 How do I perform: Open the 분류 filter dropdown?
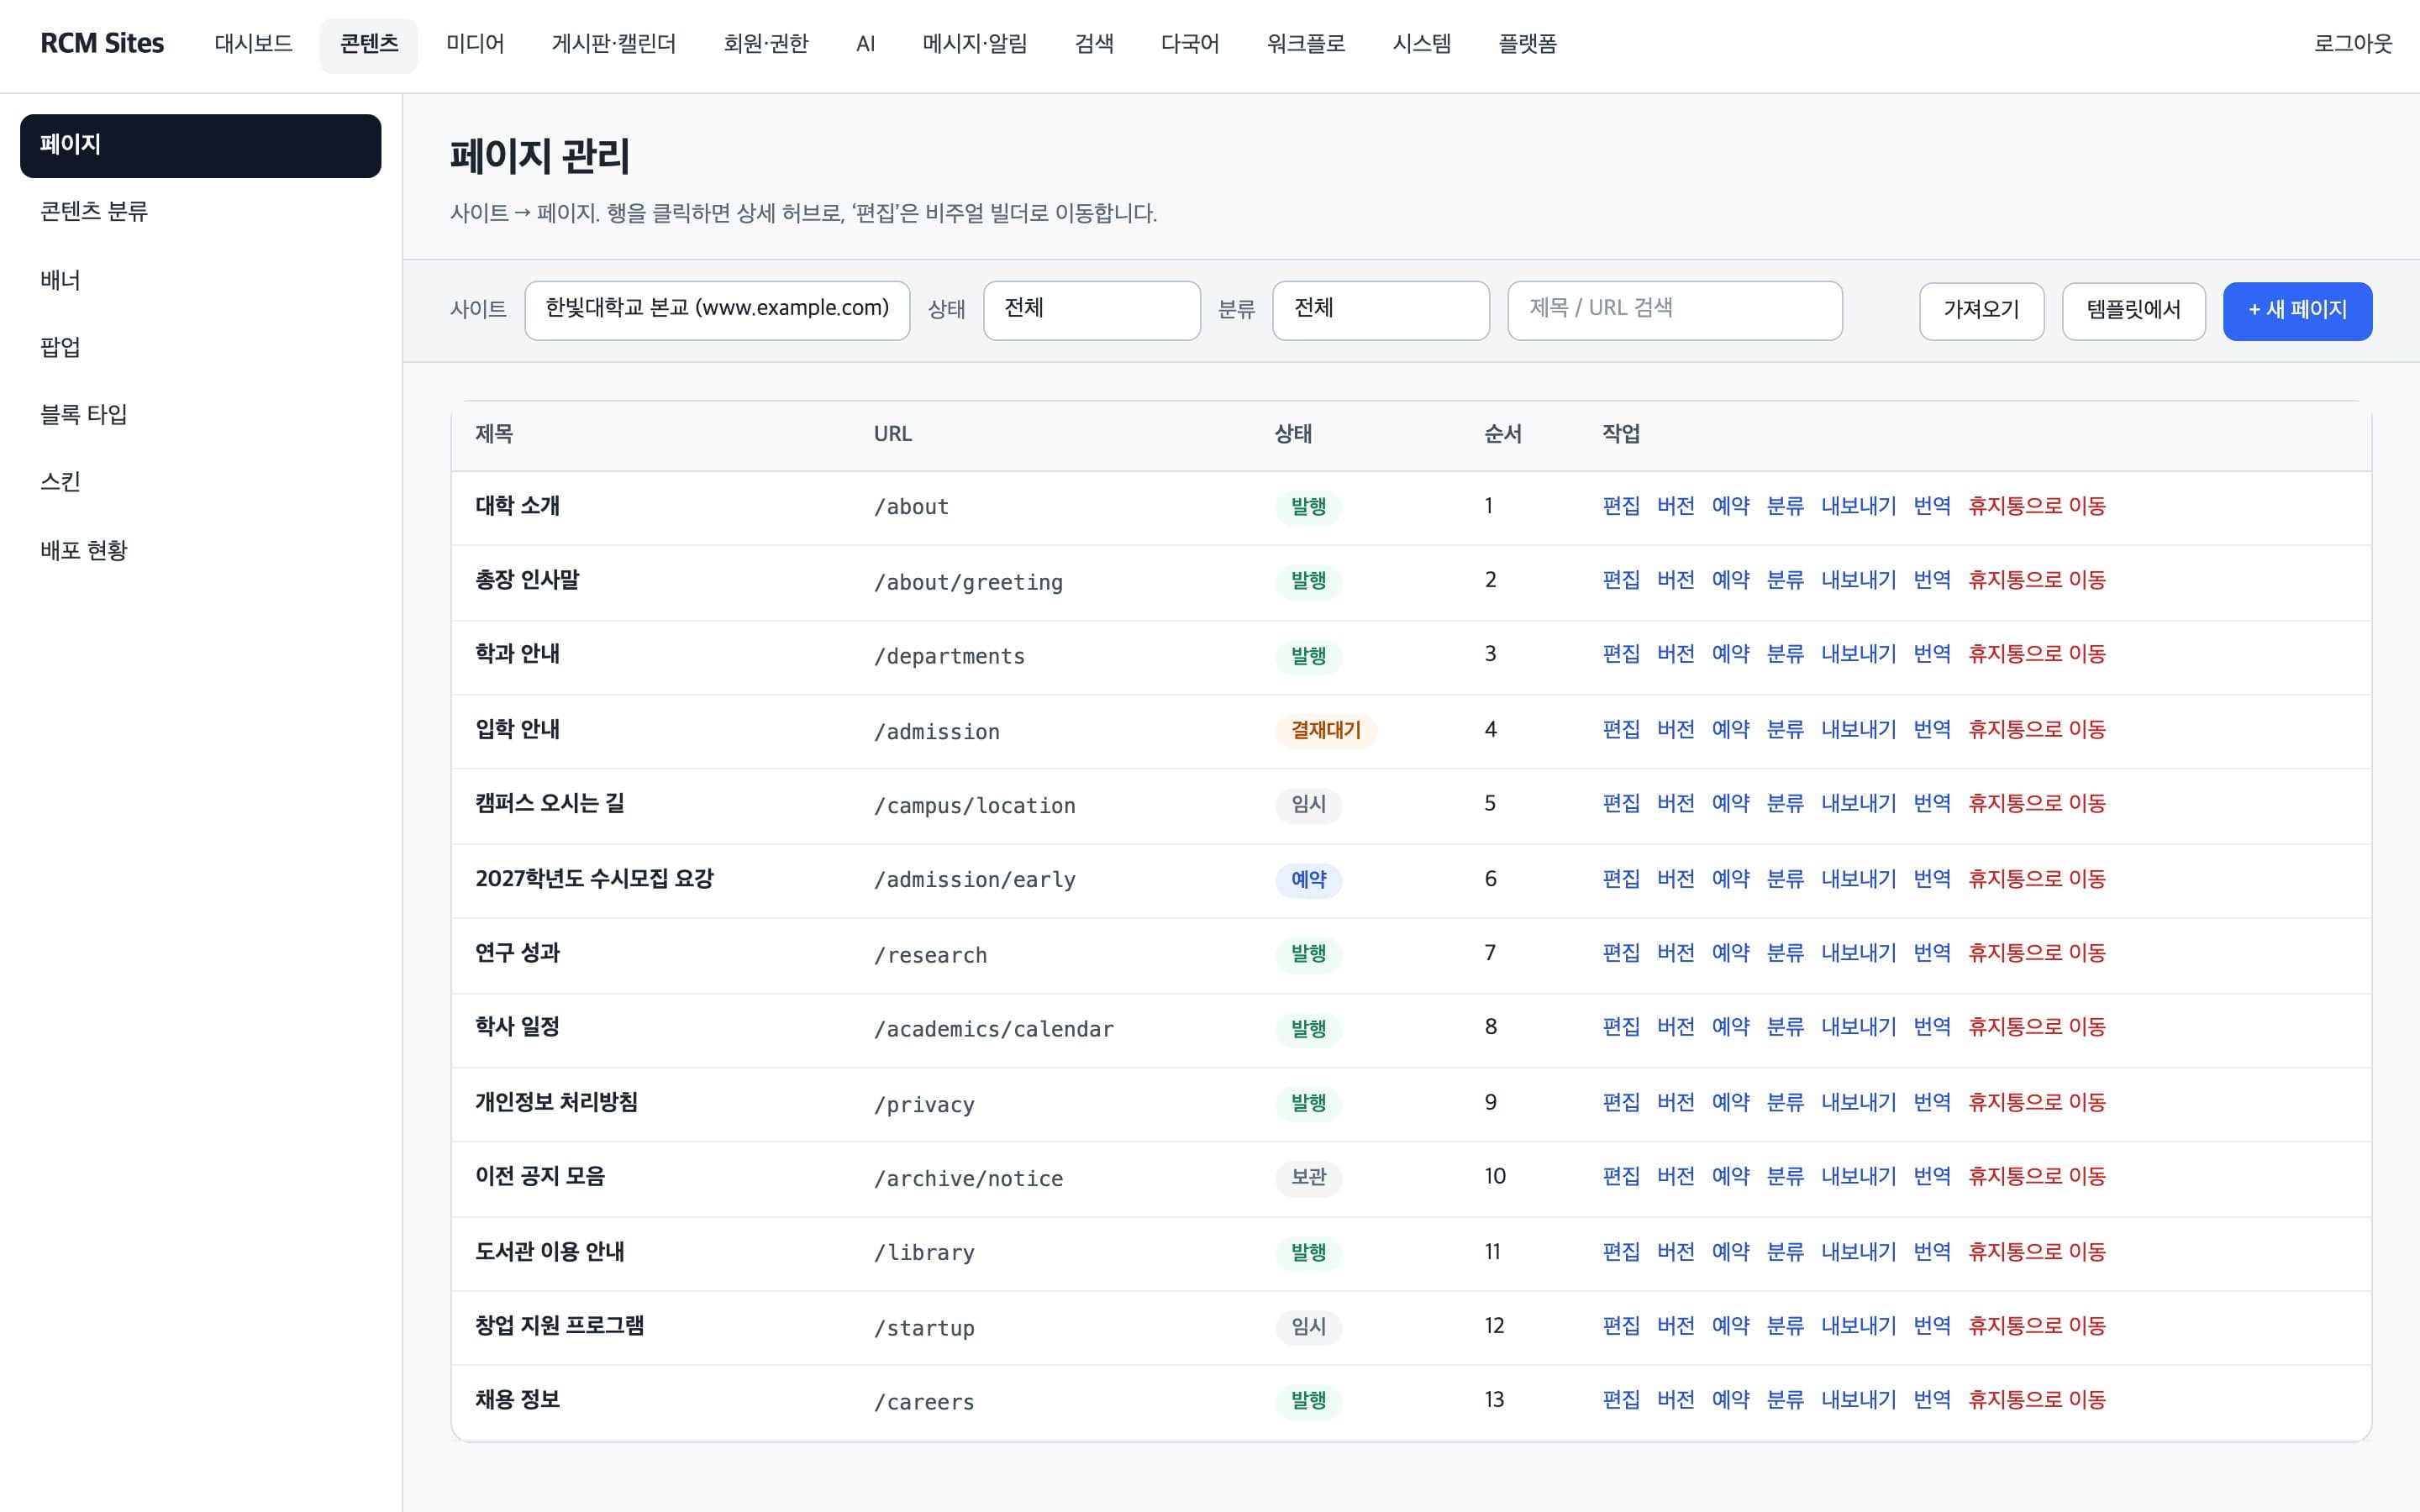1380,310
